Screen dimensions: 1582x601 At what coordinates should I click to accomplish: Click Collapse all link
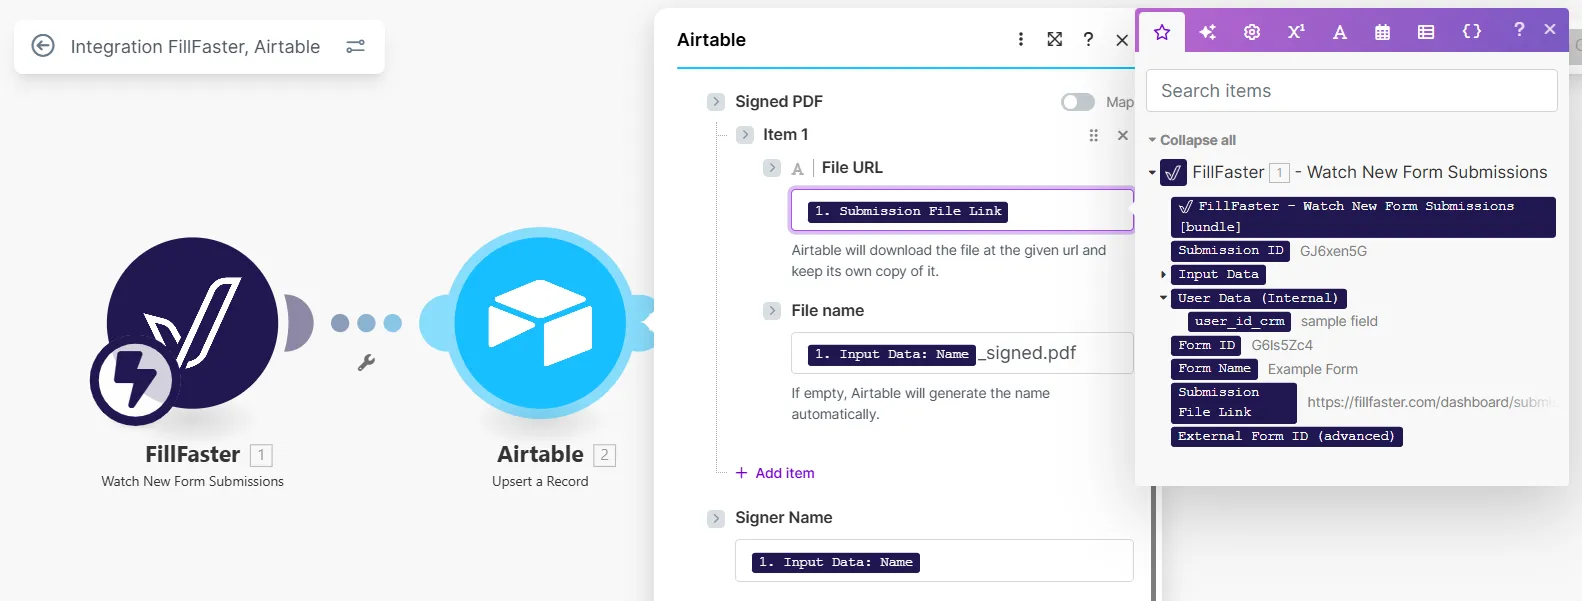(x=1197, y=140)
